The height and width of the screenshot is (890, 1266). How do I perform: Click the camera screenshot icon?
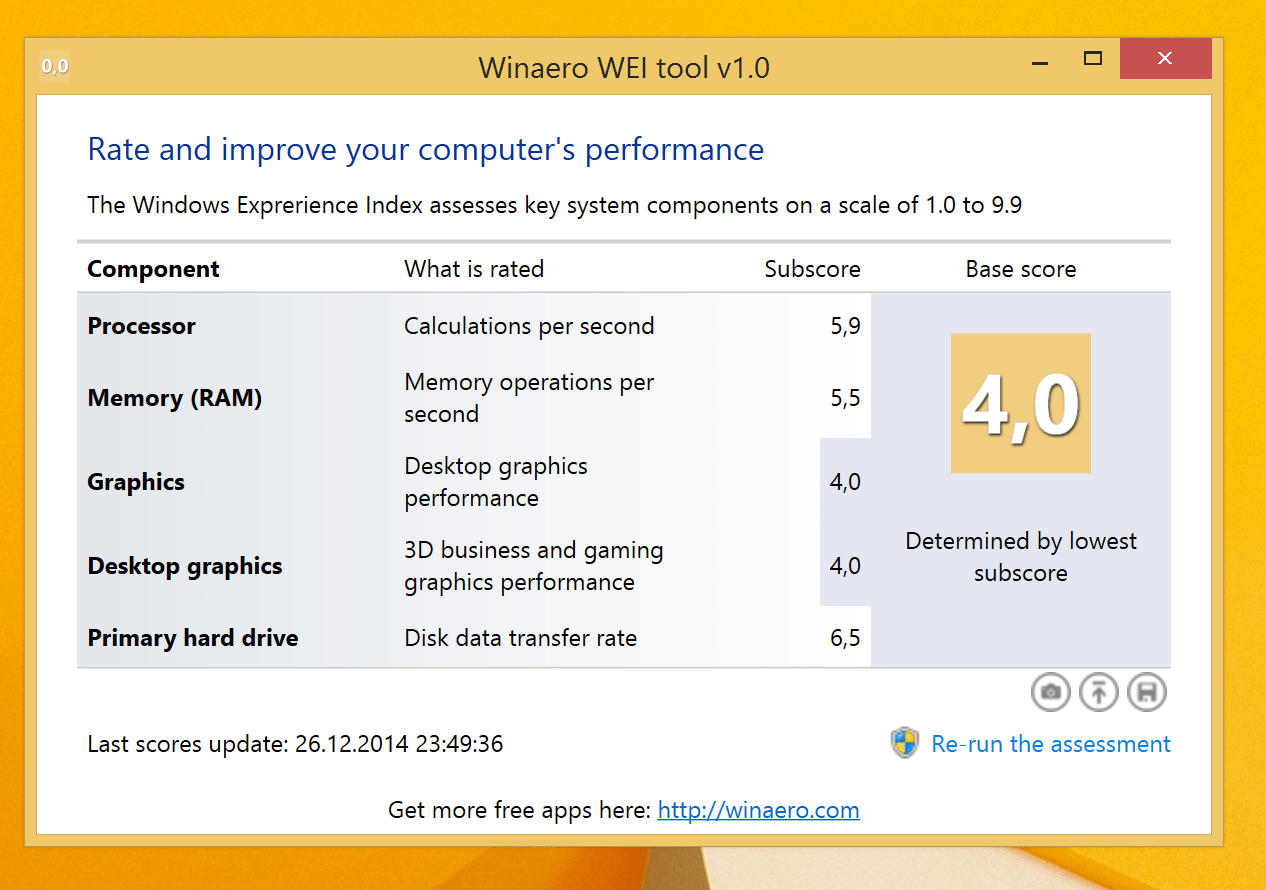[1050, 692]
